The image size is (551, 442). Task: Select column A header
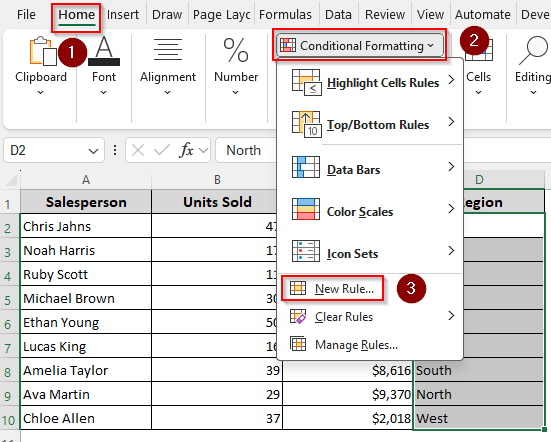(x=86, y=180)
